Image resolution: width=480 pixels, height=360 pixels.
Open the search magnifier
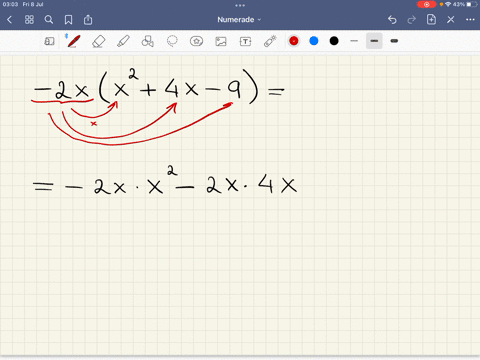click(x=49, y=20)
